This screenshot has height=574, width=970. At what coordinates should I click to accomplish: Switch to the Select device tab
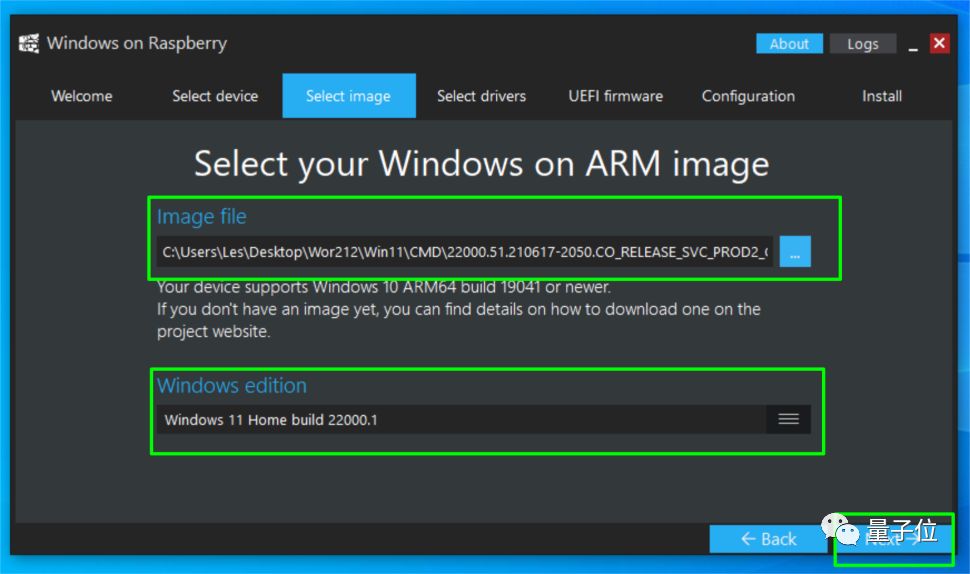pyautogui.click(x=215, y=96)
